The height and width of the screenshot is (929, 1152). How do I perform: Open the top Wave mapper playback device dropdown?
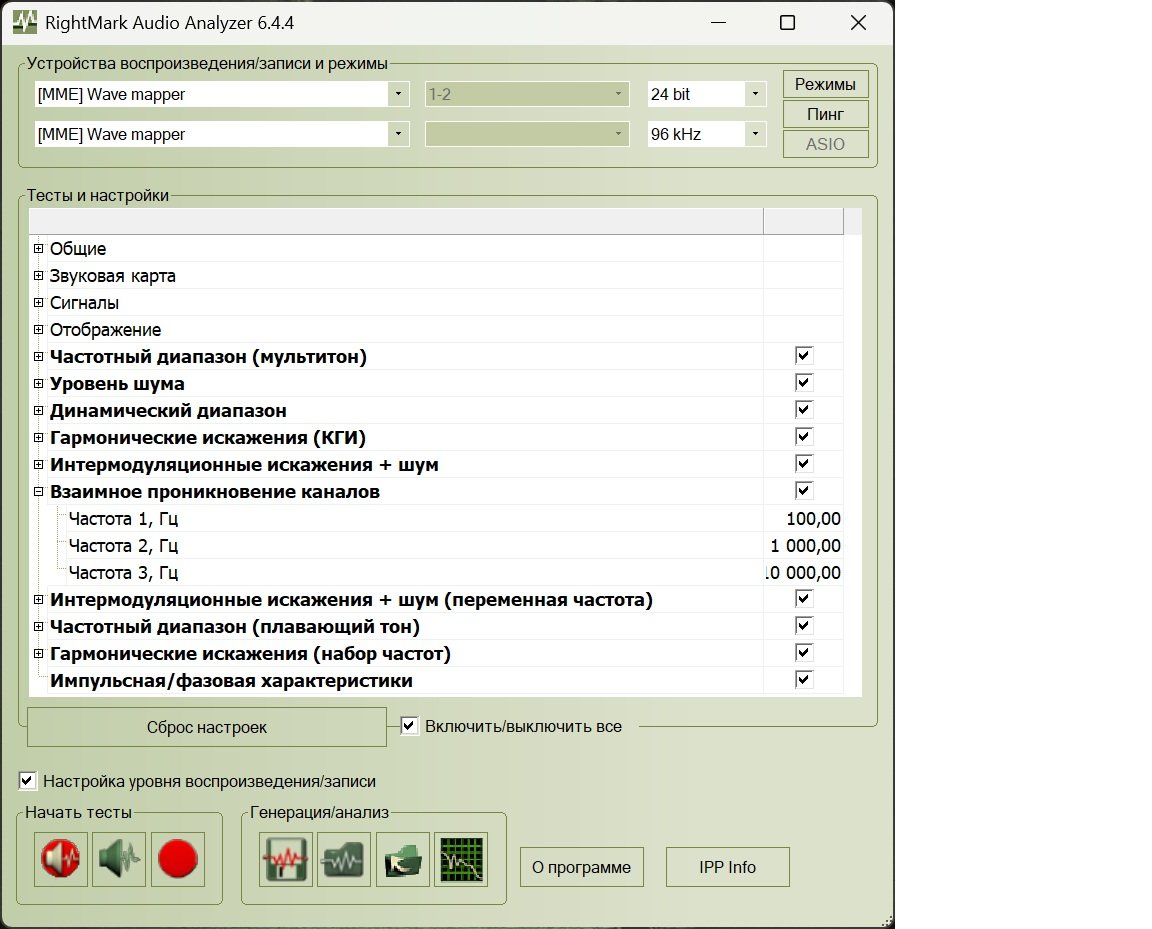tap(398, 94)
